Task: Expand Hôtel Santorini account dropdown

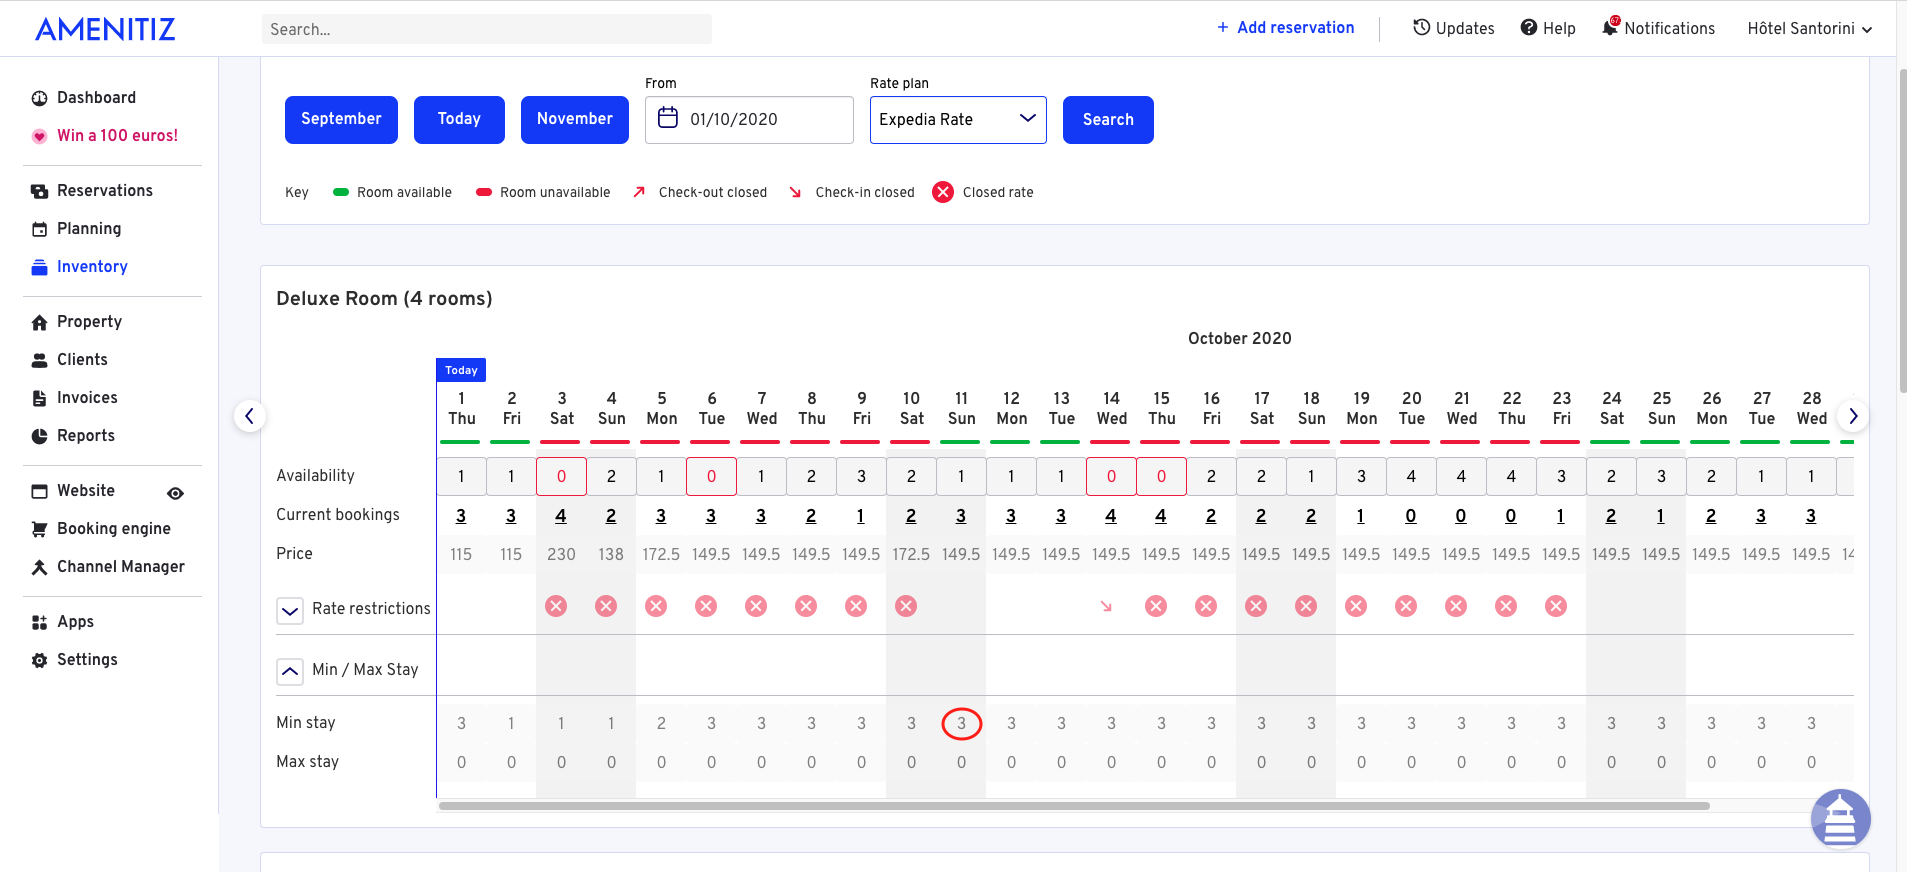Action: [x=1809, y=28]
